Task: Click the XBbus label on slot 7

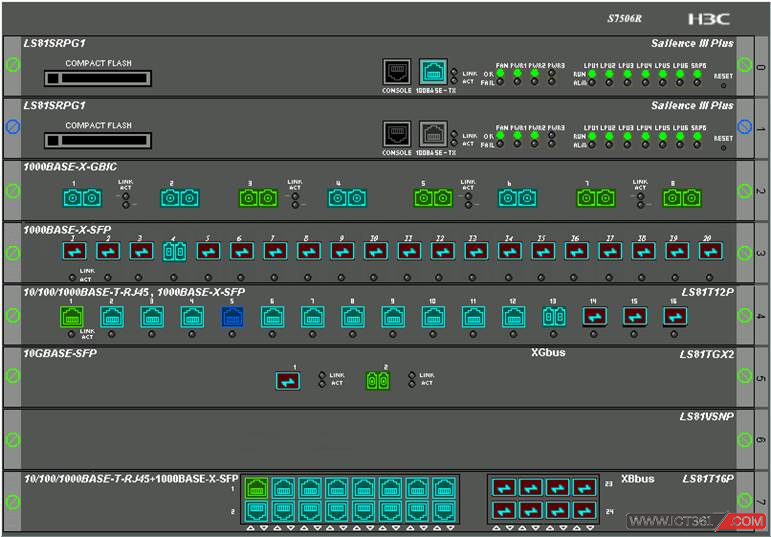Action: point(638,478)
